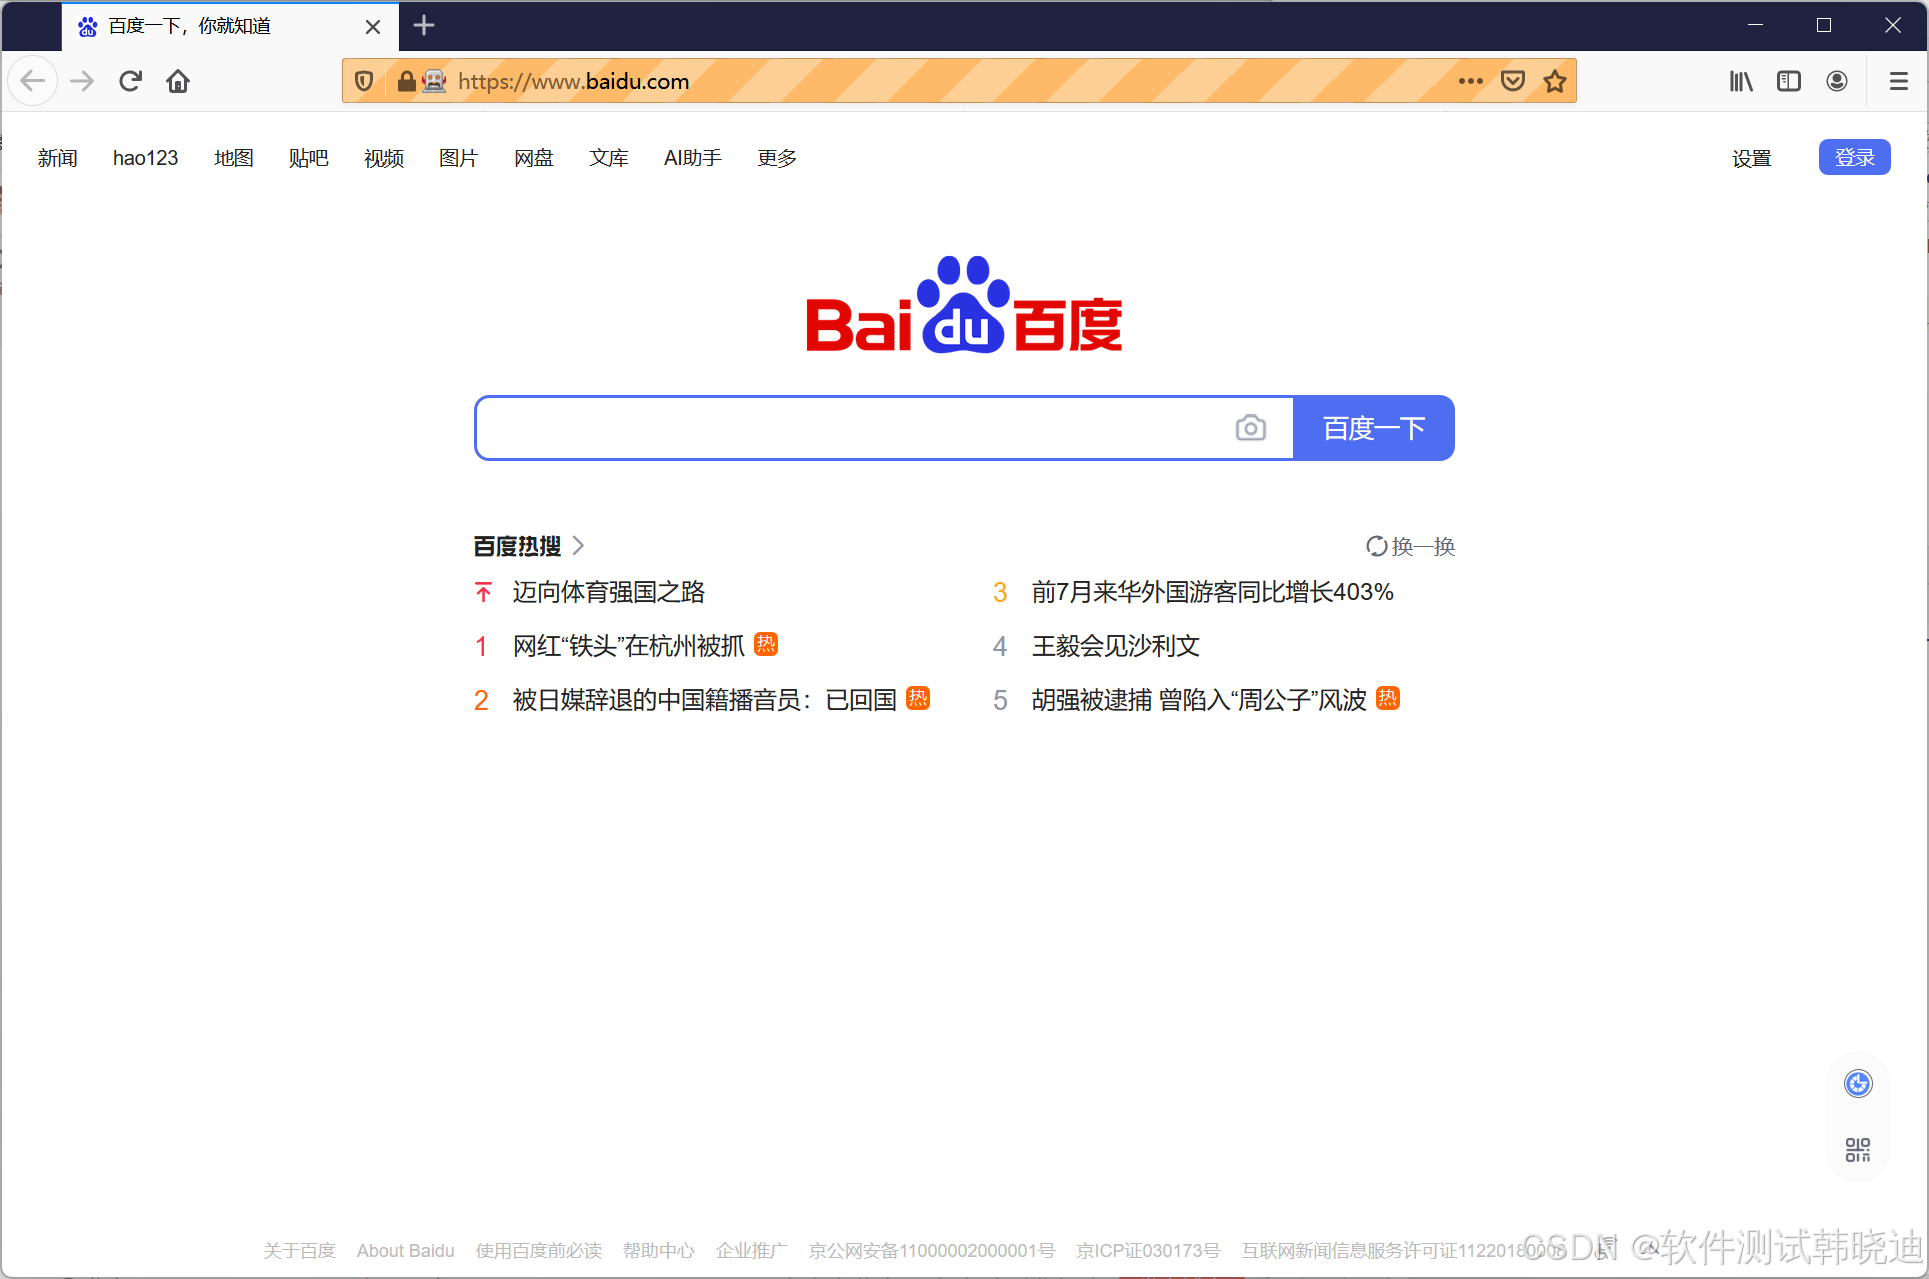Open 帮助中心 footer link
This screenshot has height=1279, width=1929.
(x=659, y=1250)
